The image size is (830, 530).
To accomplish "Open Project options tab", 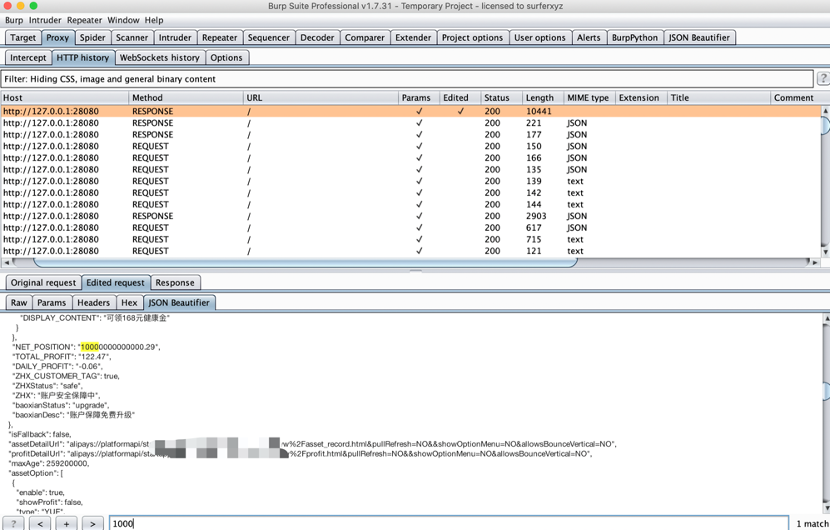I will coord(472,38).
